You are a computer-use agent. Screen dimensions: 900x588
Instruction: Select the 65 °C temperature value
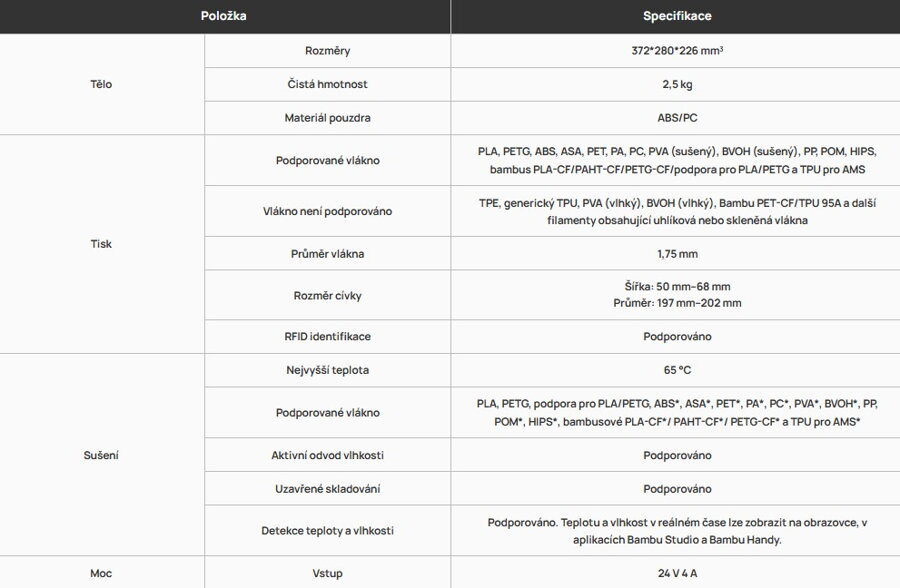click(x=677, y=370)
